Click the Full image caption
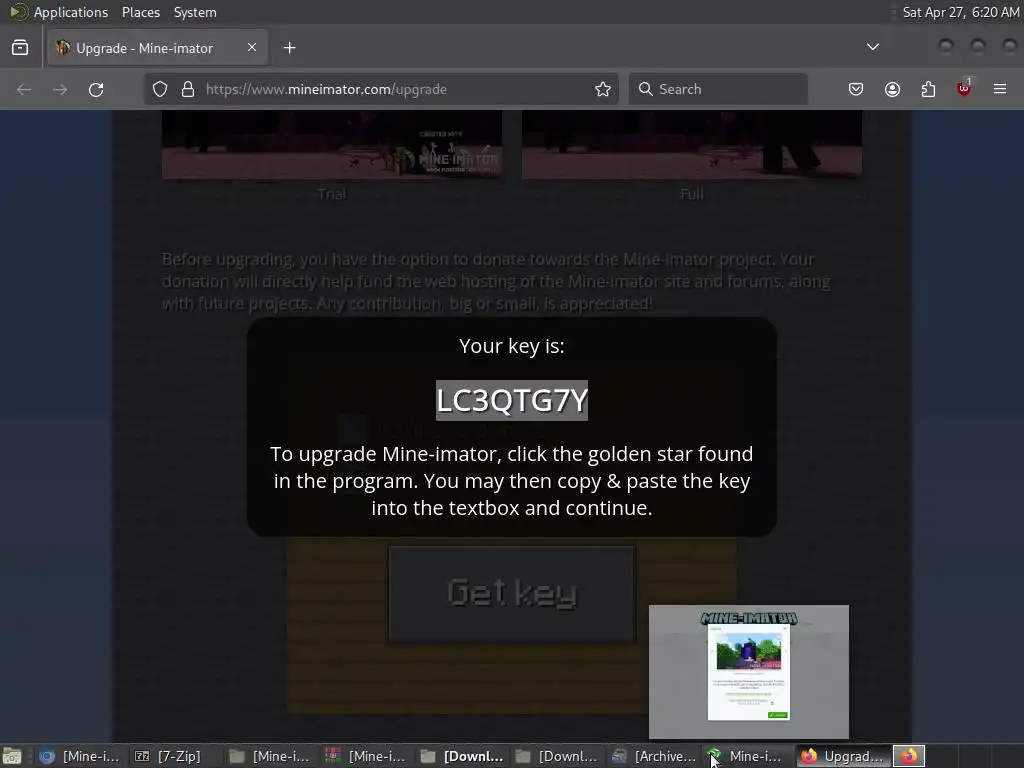The height and width of the screenshot is (768, 1024). coord(692,194)
